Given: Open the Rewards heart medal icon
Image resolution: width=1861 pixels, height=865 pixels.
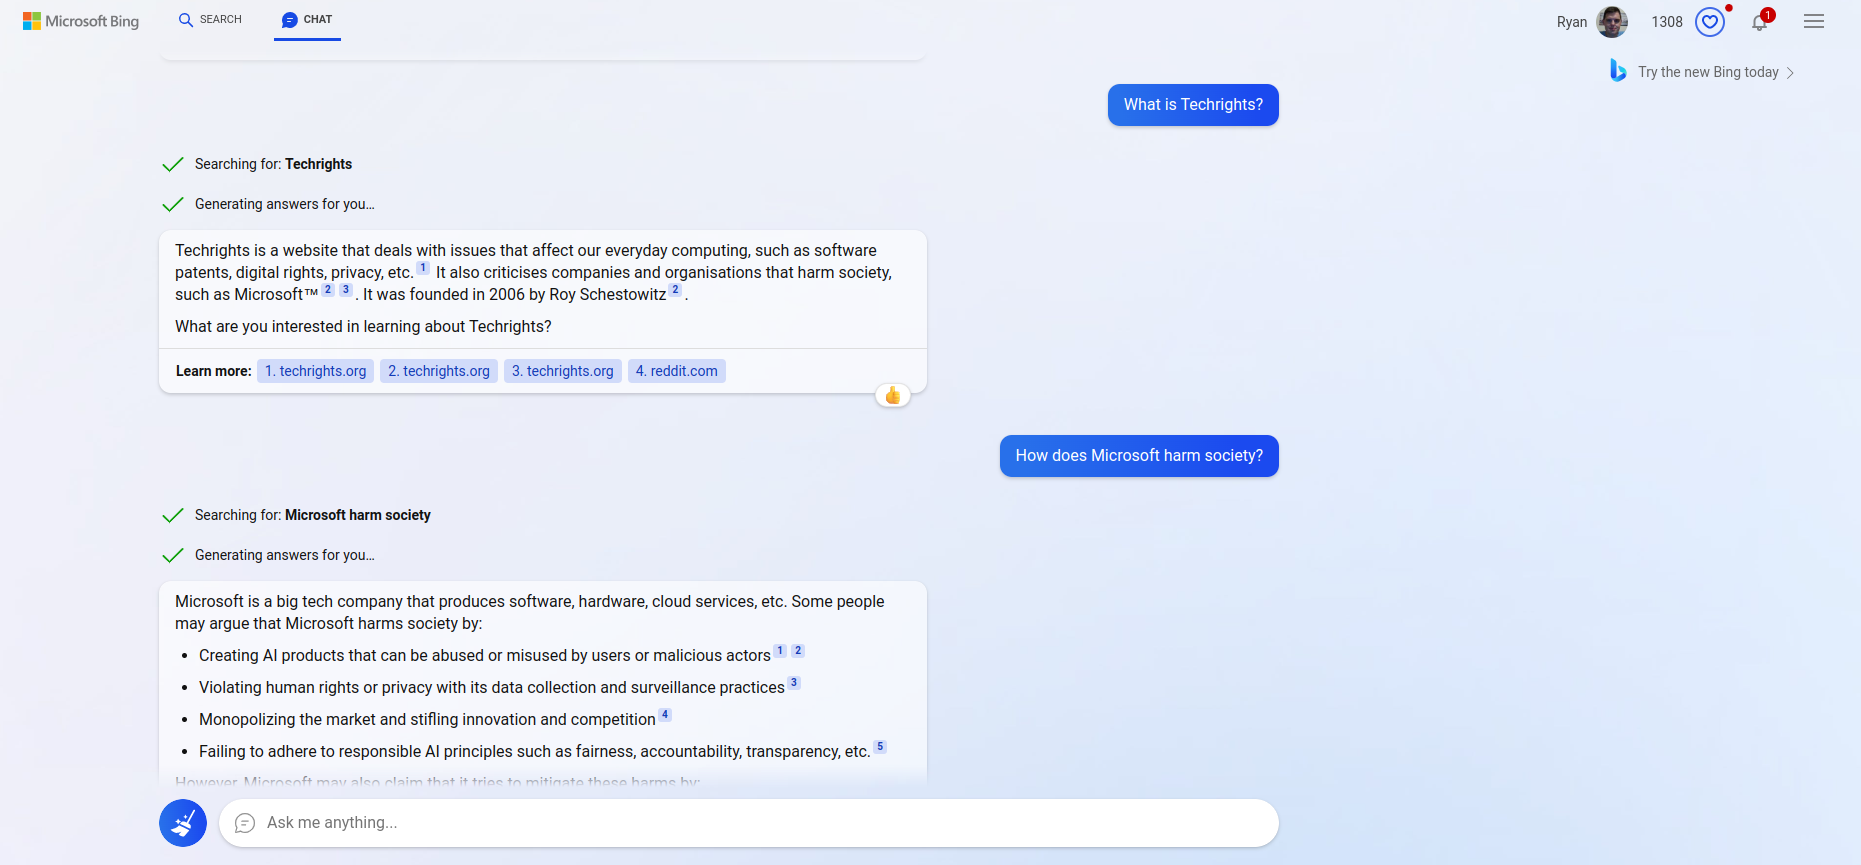Looking at the screenshot, I should click(1710, 22).
